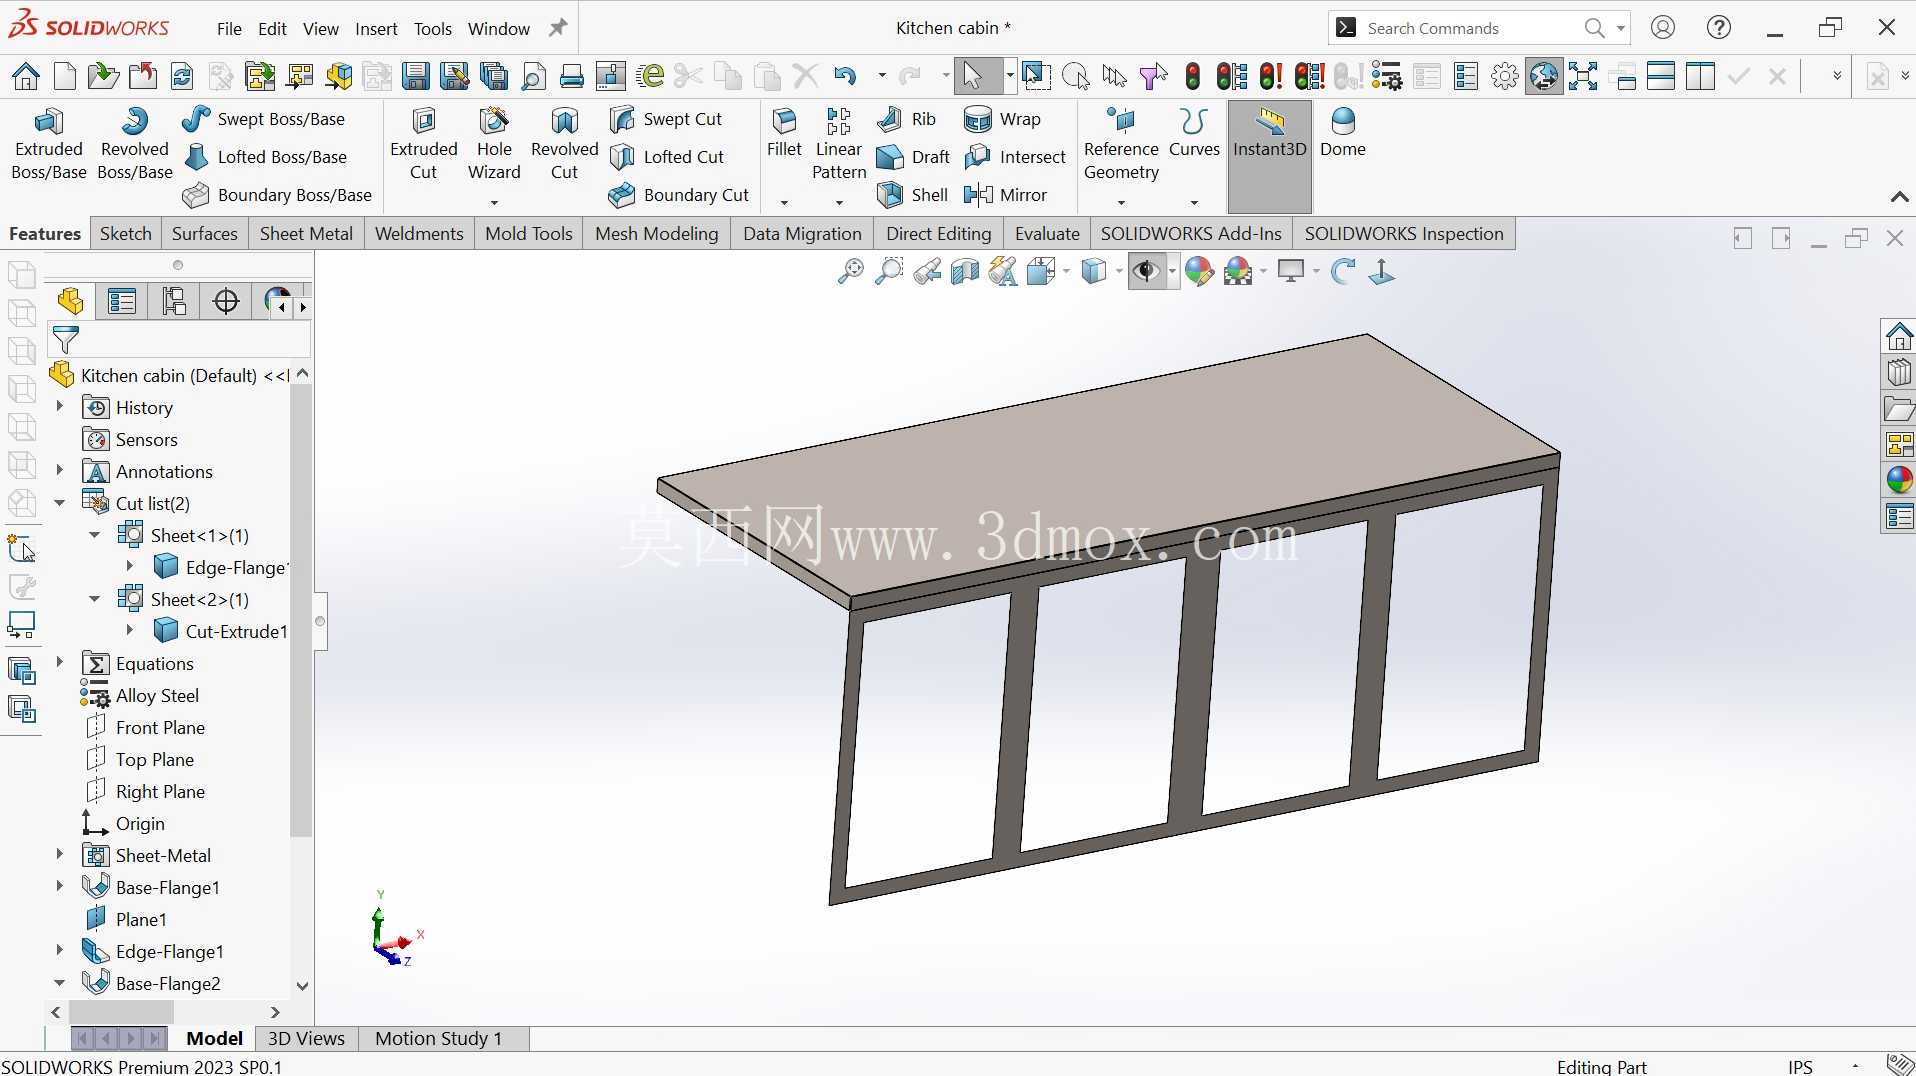Switch to the Weldments tab
This screenshot has height=1076, width=1916.
(x=419, y=234)
